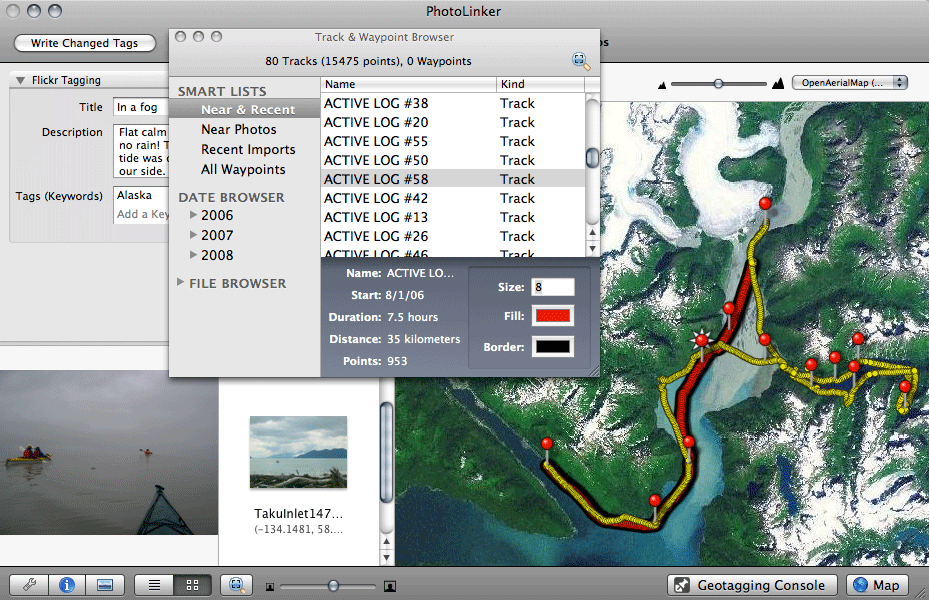
Task: Select track row ACTIVE LOG #26
Action: pyautogui.click(x=453, y=236)
